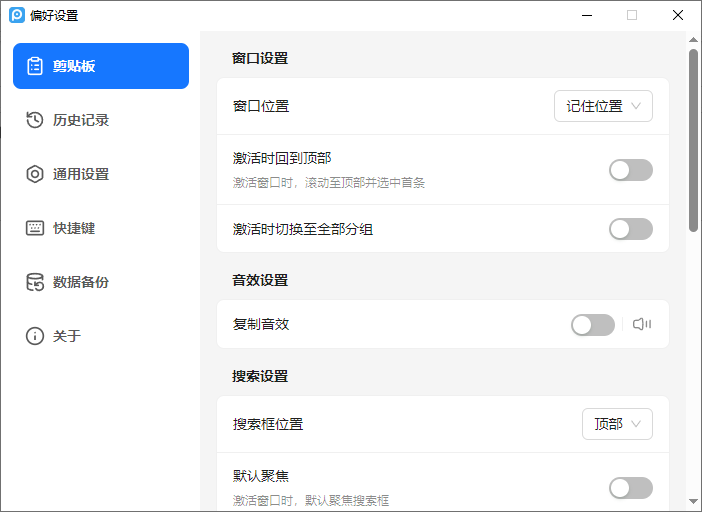The width and height of the screenshot is (702, 512).
Task: Enable 激活时回到顶部 switch
Action: point(630,170)
